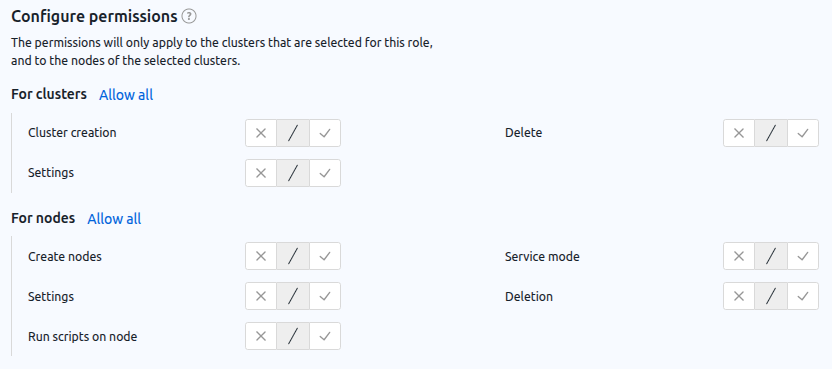The height and width of the screenshot is (369, 832).
Task: Allow cluster Delete with checkmark icon
Action: pos(803,133)
